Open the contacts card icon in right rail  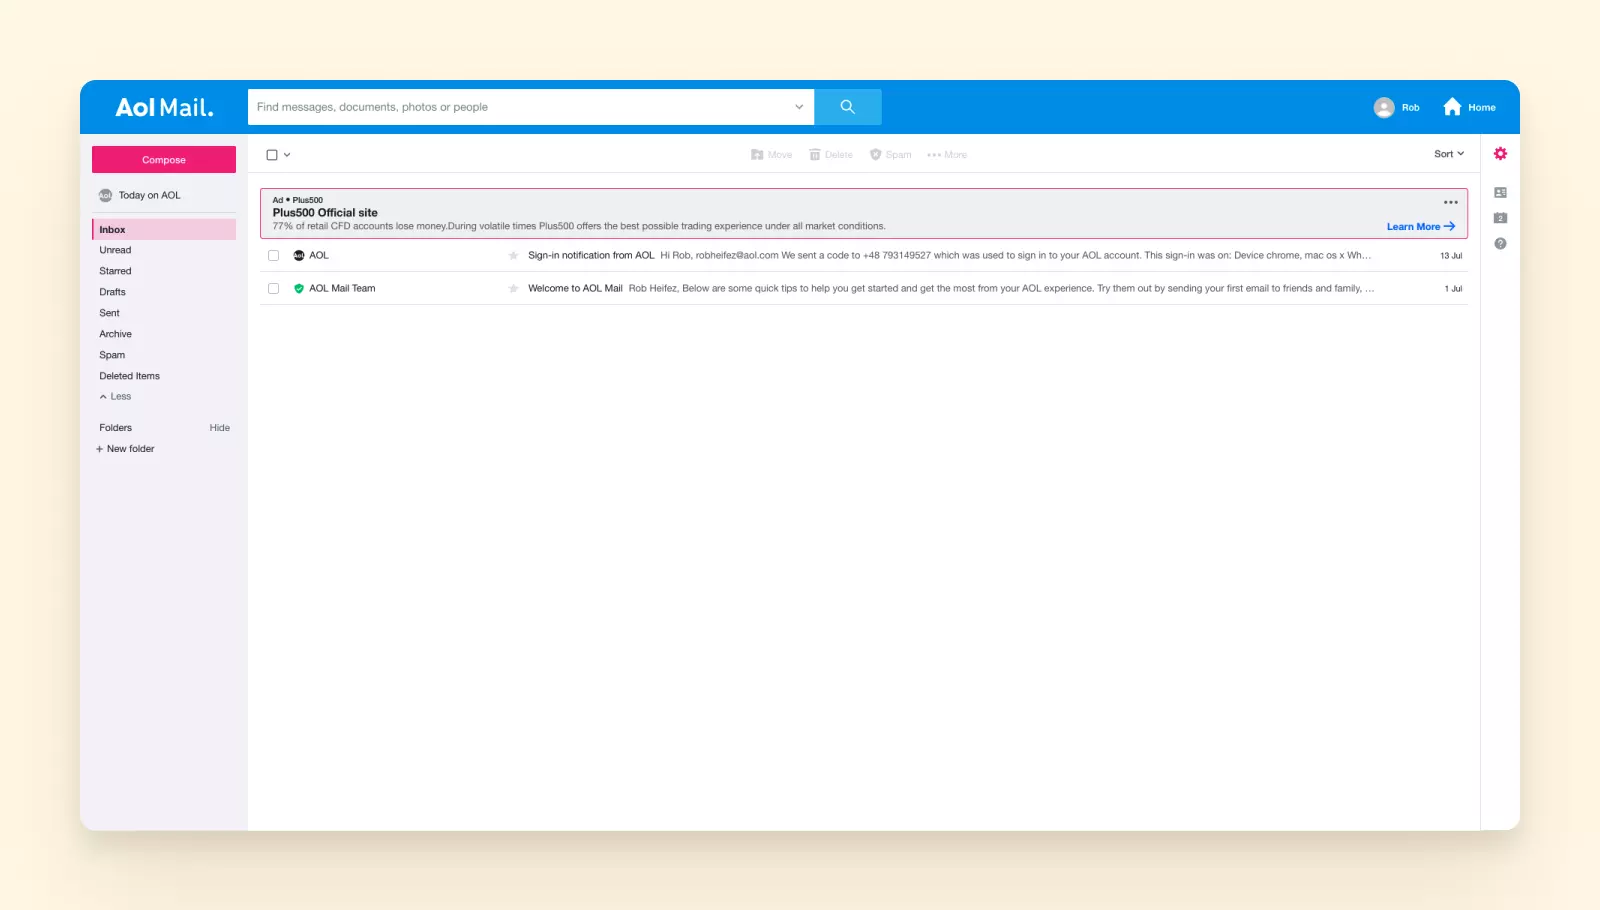coord(1500,192)
